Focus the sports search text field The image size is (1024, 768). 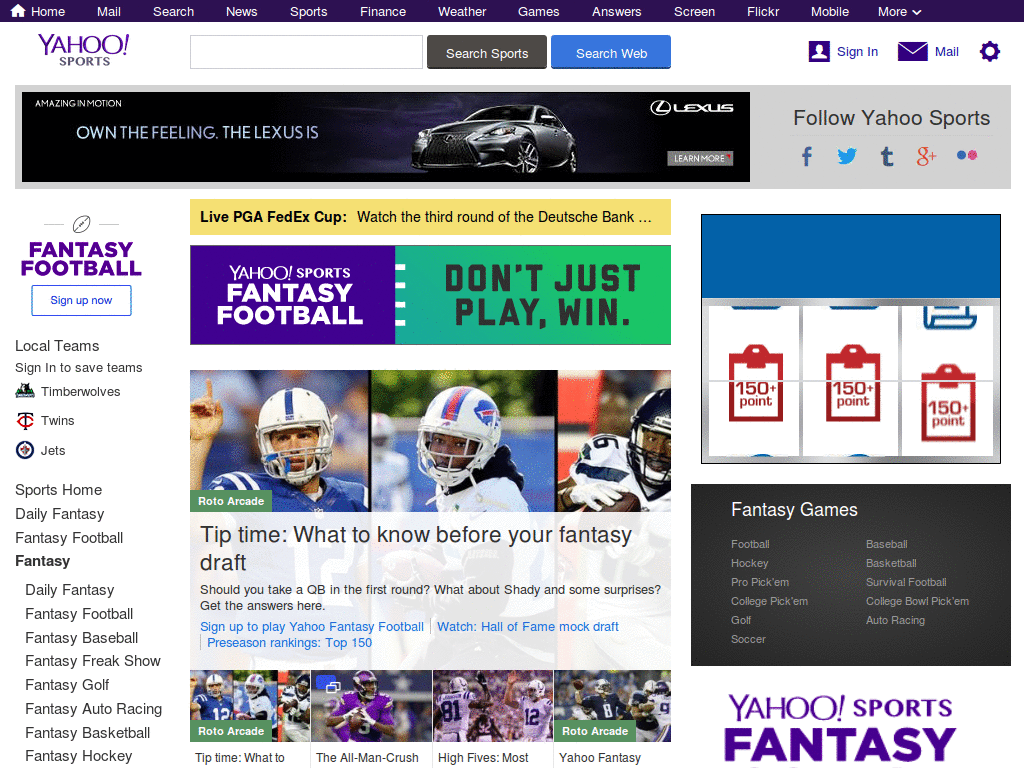tap(306, 52)
